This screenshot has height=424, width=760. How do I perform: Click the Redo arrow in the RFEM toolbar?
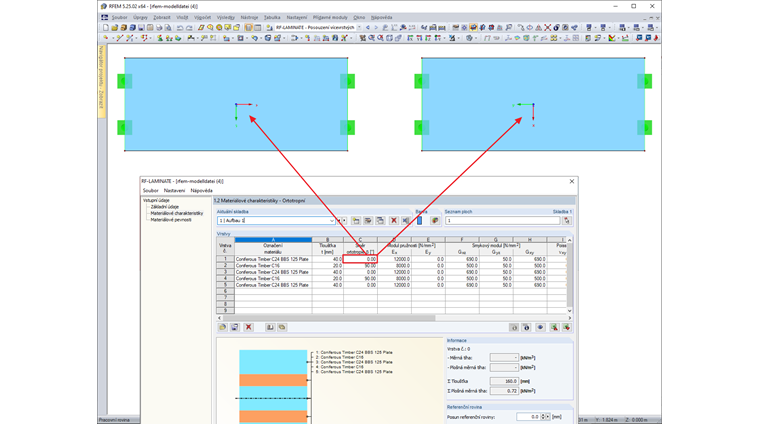click(189, 28)
